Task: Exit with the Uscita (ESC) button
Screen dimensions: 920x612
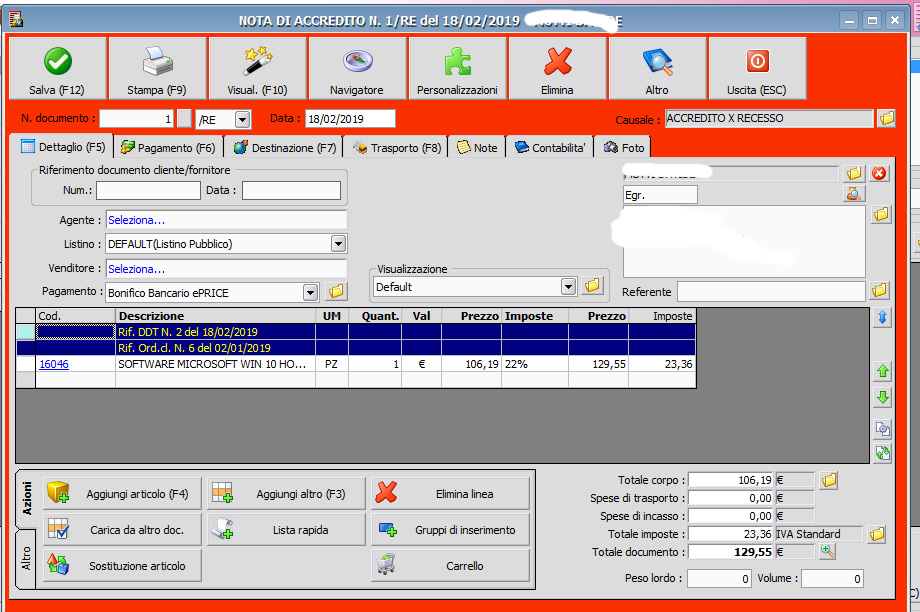Action: click(x=757, y=68)
